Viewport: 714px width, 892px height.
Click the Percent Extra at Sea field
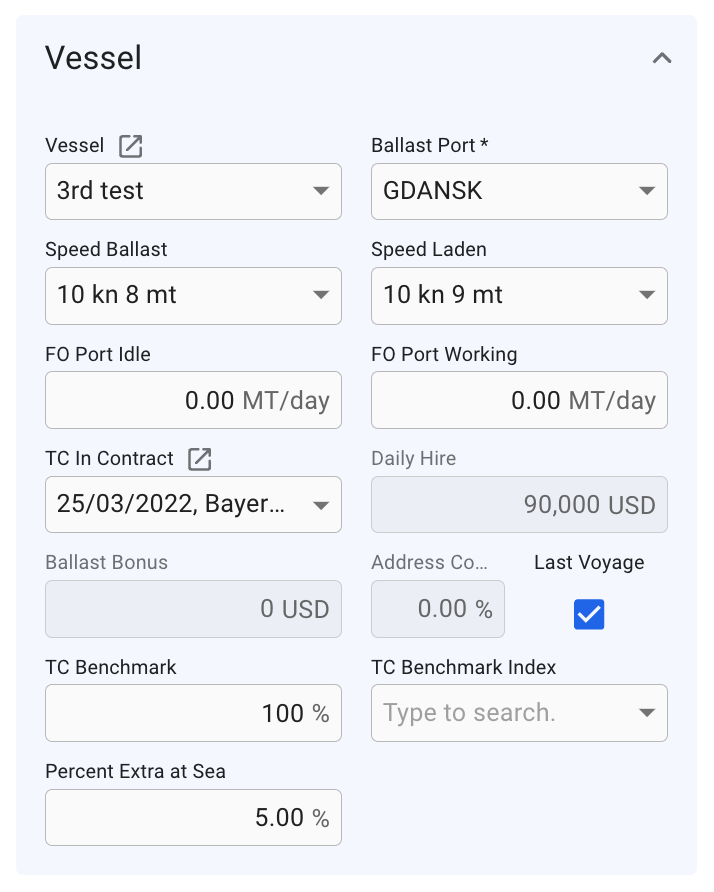(x=193, y=817)
